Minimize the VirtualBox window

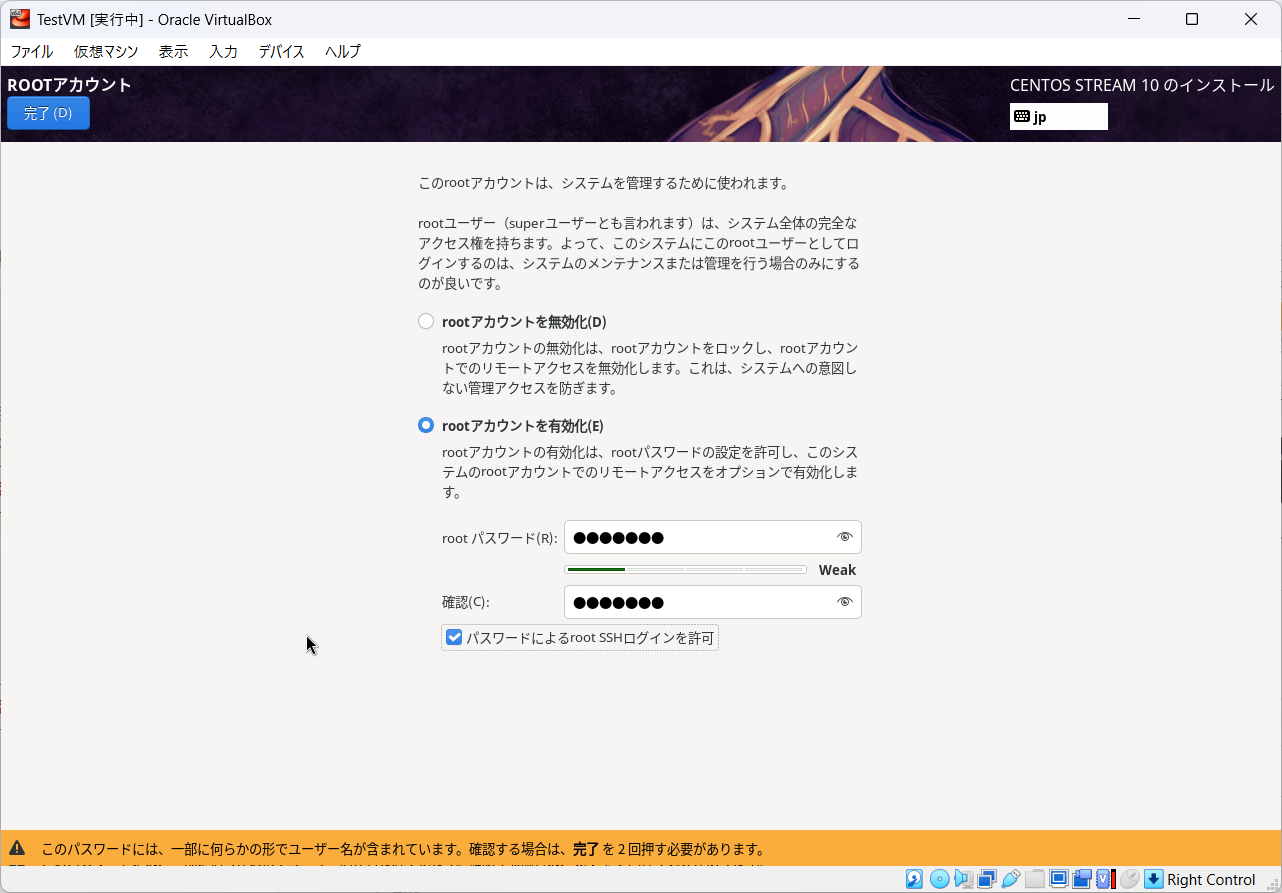point(1133,19)
